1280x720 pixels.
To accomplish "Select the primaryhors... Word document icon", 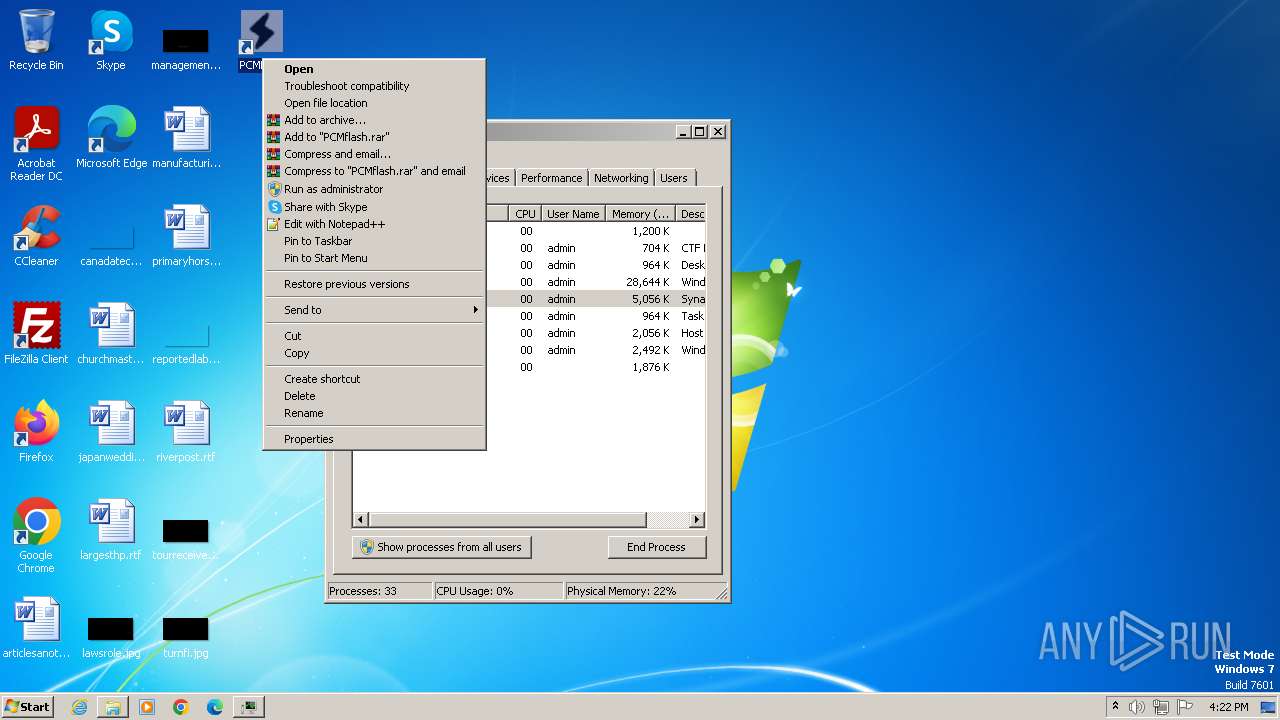I will (x=186, y=236).
